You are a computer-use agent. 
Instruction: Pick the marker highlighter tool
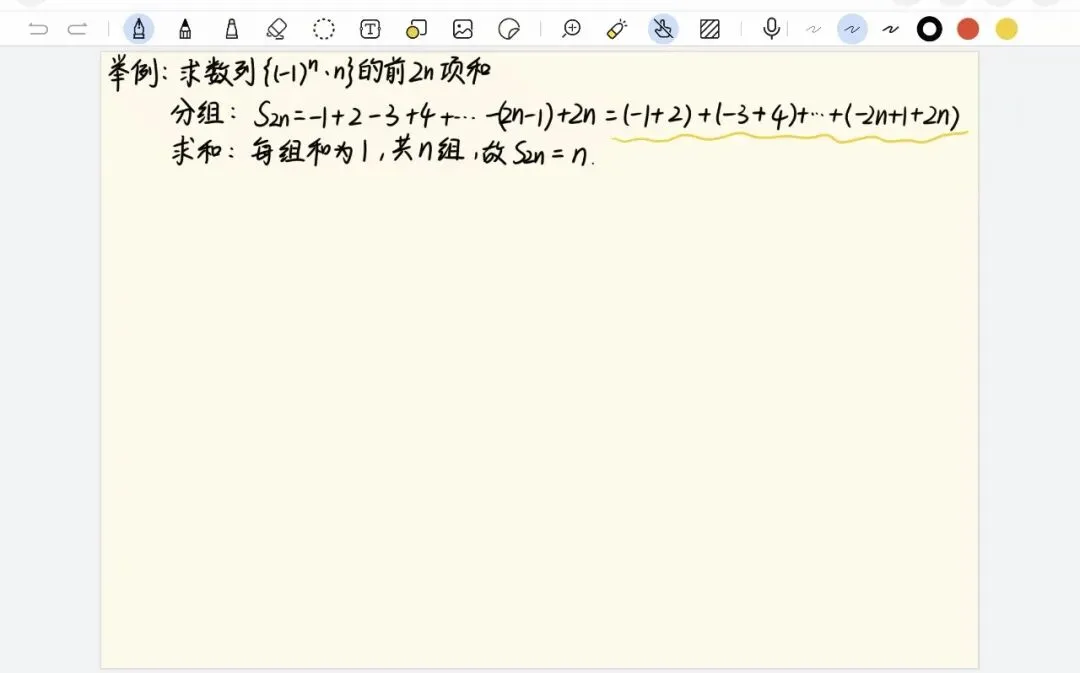[x=231, y=28]
